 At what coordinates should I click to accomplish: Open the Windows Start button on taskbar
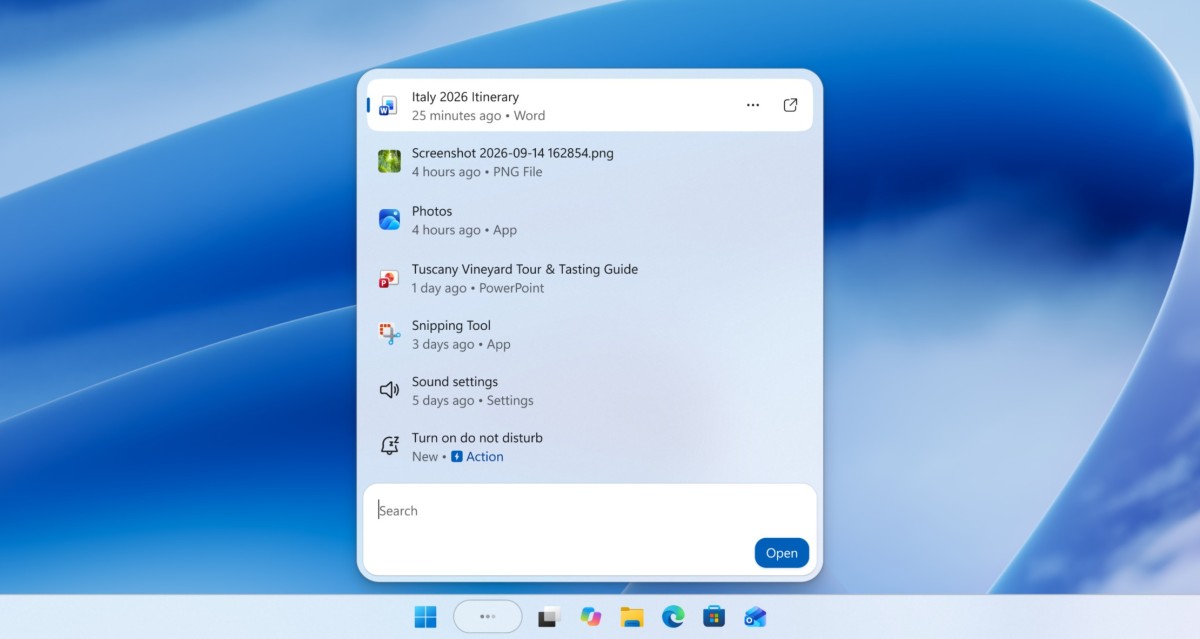click(425, 617)
